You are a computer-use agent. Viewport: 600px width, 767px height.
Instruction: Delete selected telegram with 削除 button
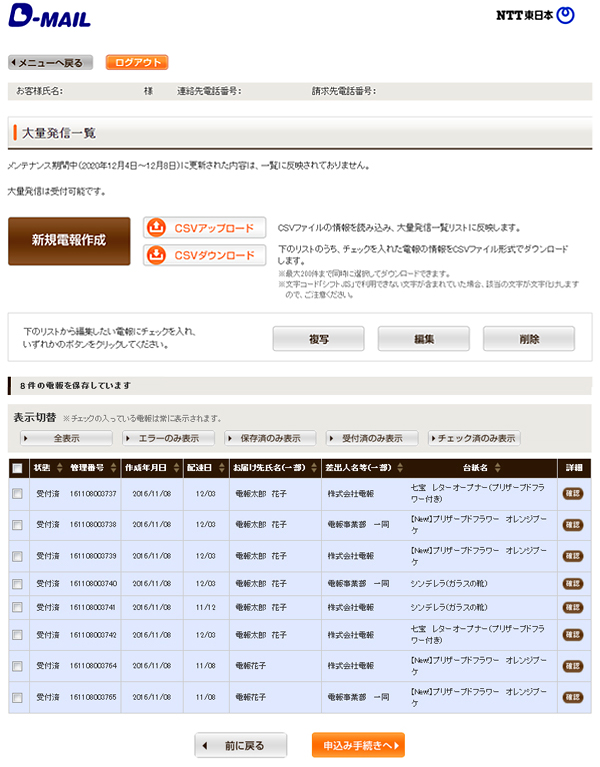tap(529, 338)
